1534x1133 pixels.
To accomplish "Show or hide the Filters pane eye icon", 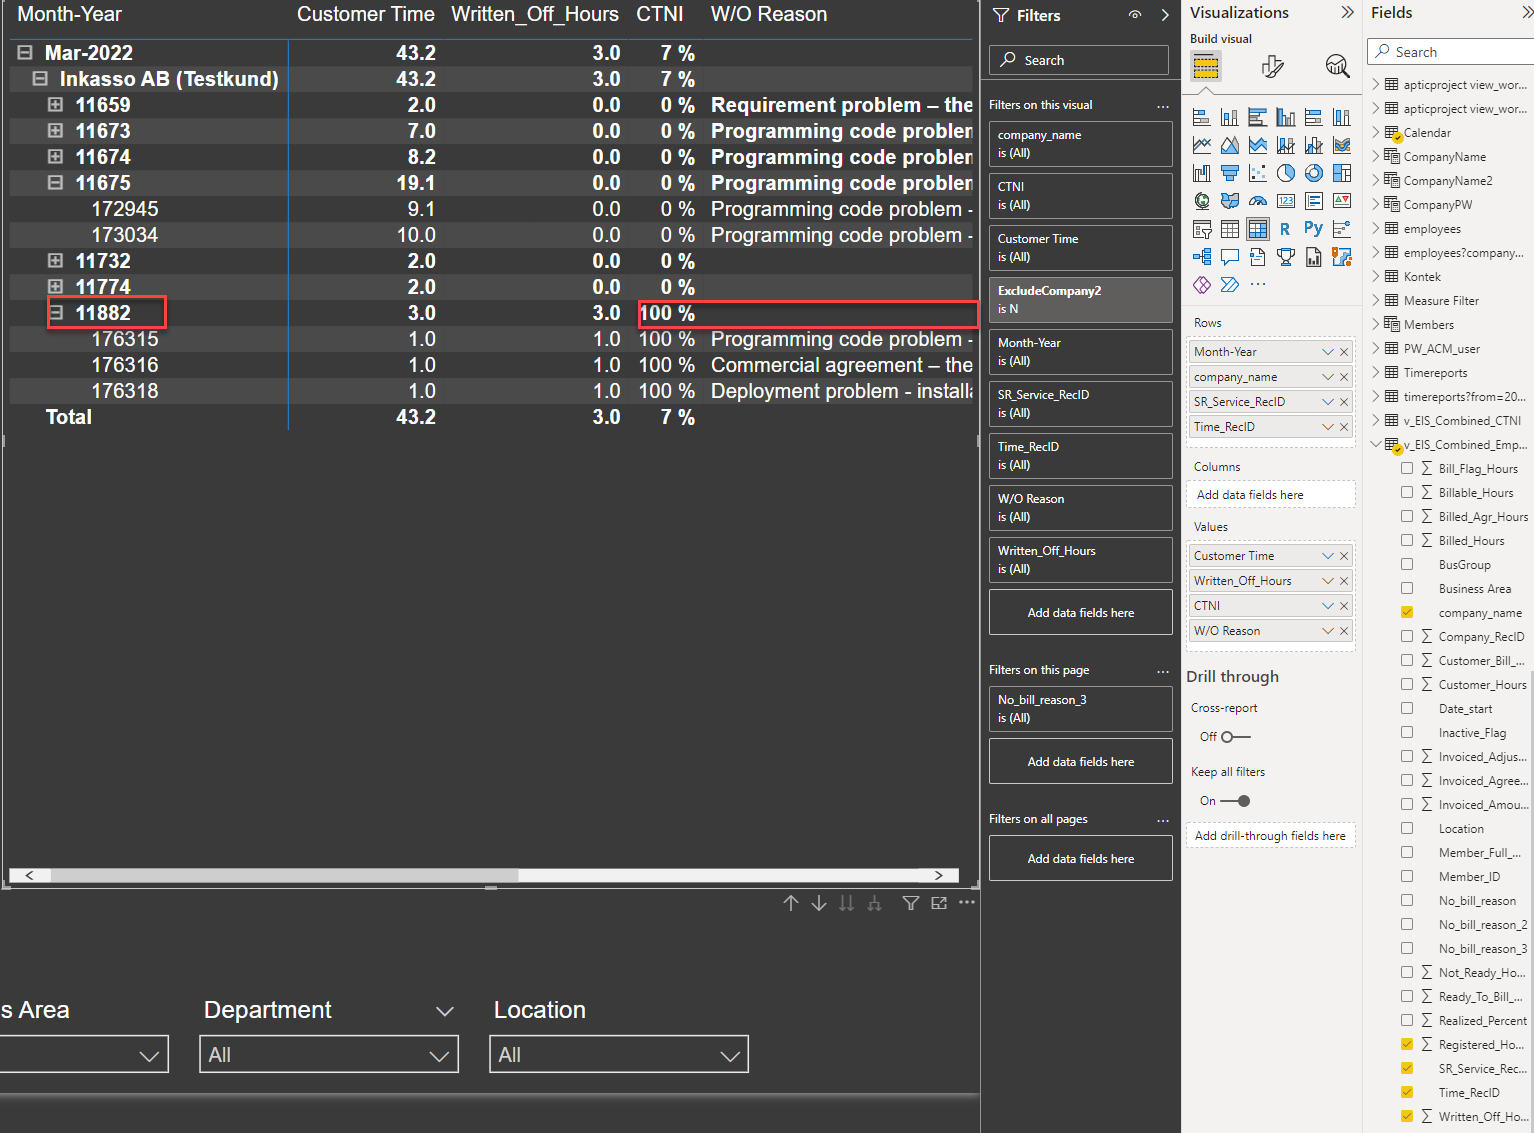I will tap(1135, 15).
